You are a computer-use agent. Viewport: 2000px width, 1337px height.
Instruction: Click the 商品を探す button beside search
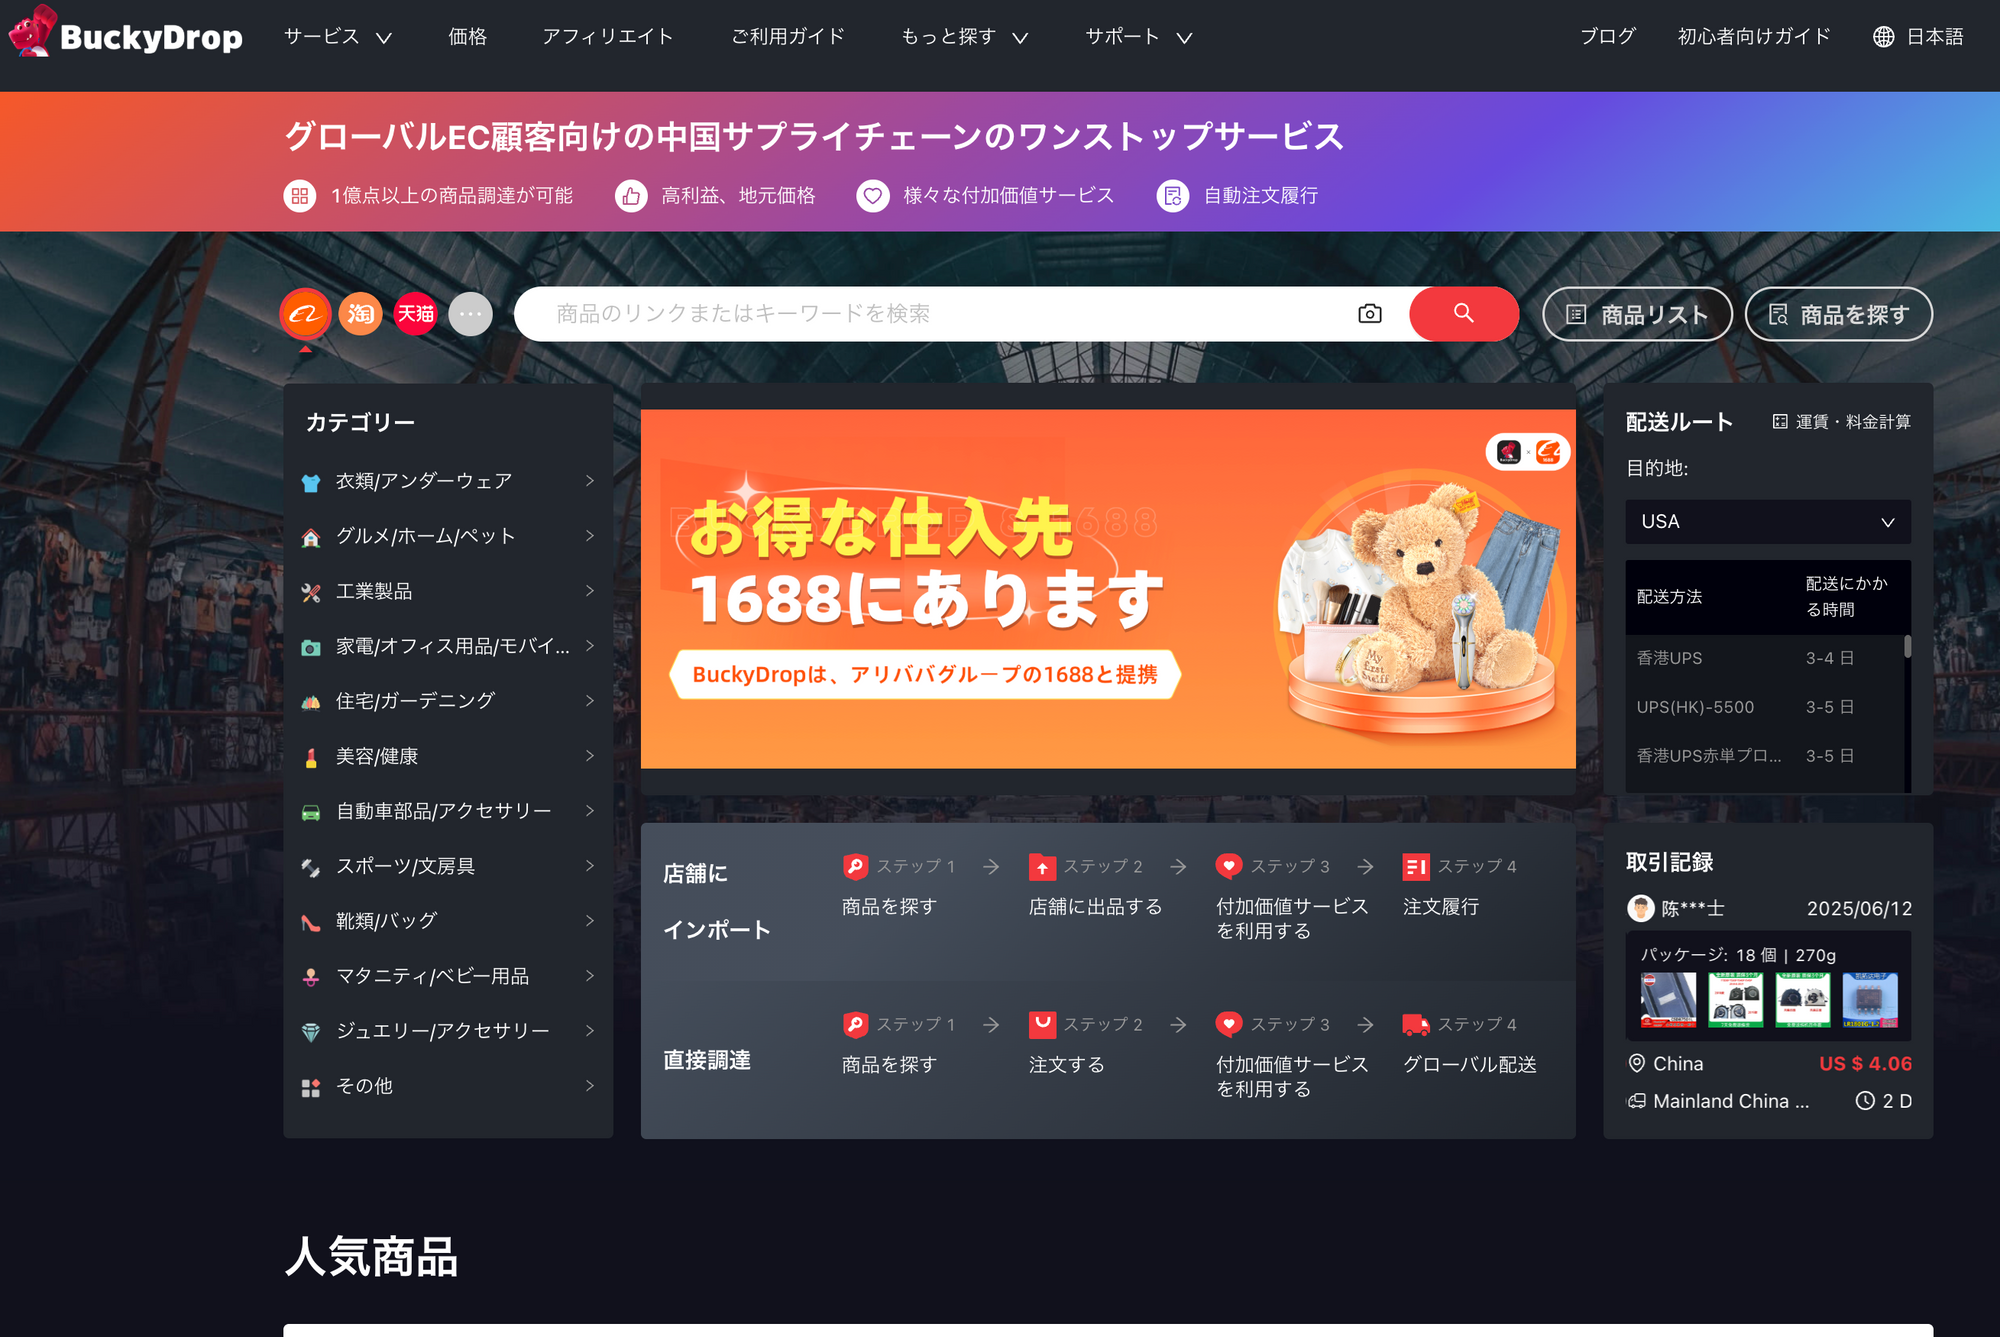(x=1838, y=315)
